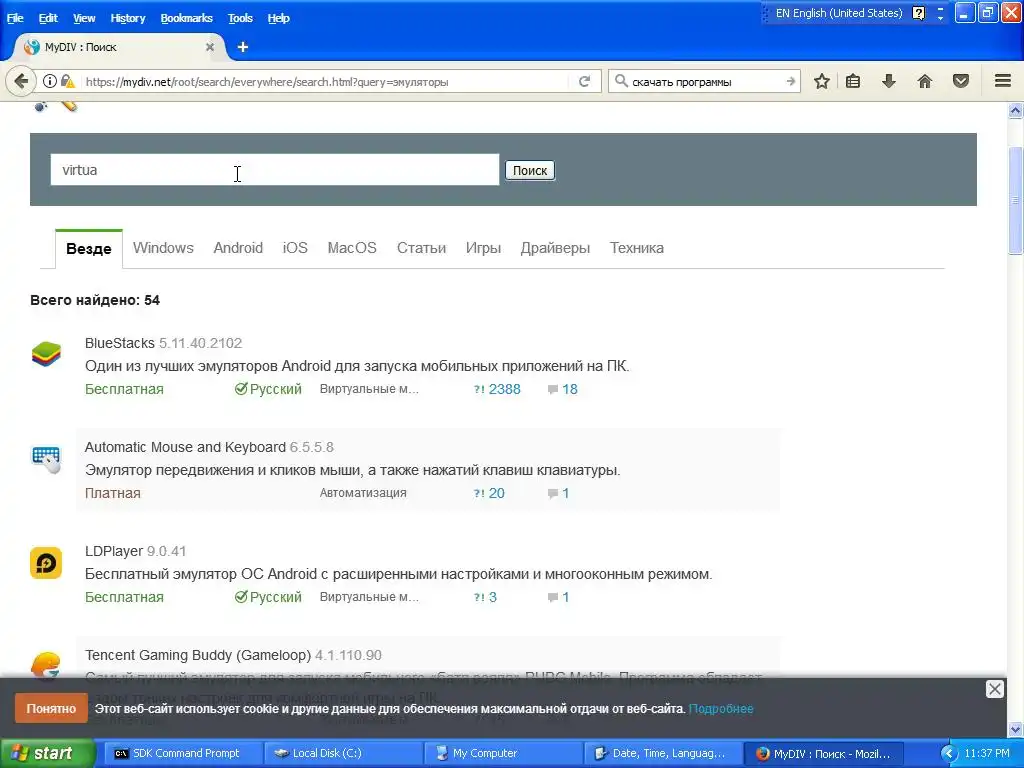Click the page scroll up arrow

(x=1016, y=110)
